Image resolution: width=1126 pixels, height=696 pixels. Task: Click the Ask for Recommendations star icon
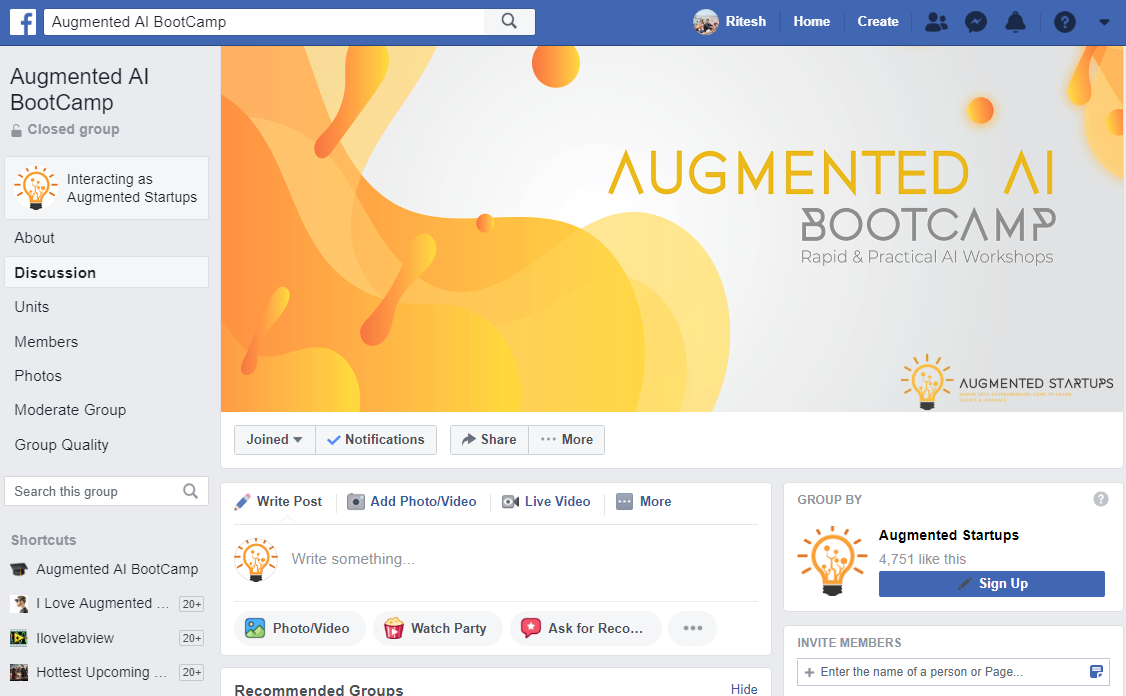click(x=531, y=628)
